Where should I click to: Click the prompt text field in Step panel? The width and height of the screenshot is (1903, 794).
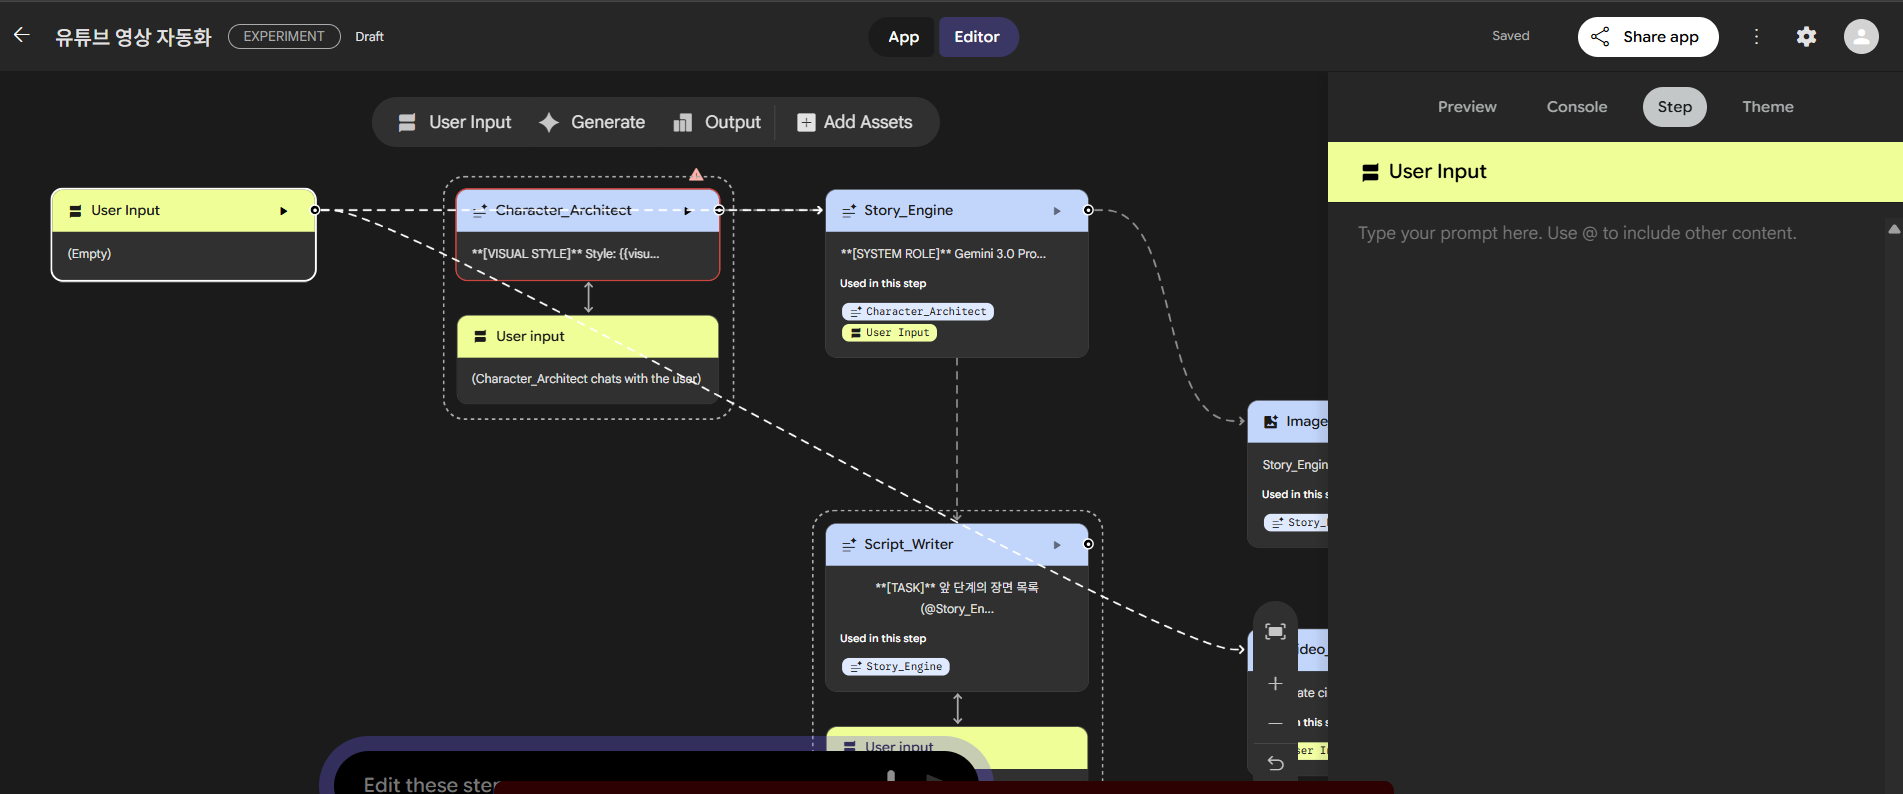(x=1606, y=233)
